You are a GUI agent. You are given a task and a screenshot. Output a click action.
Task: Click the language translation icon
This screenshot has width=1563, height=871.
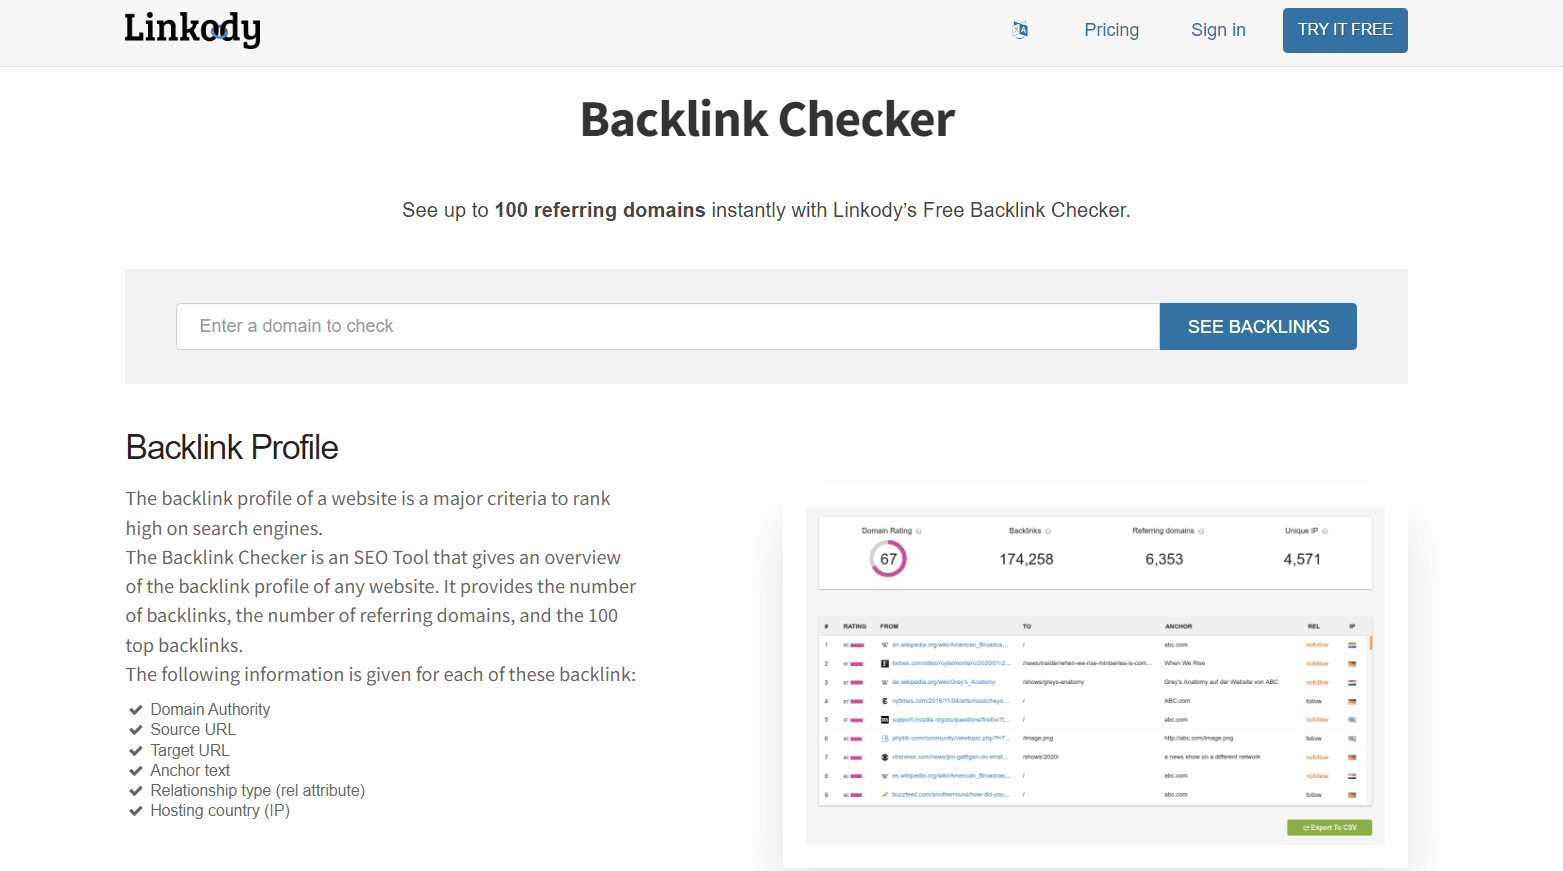(1020, 30)
